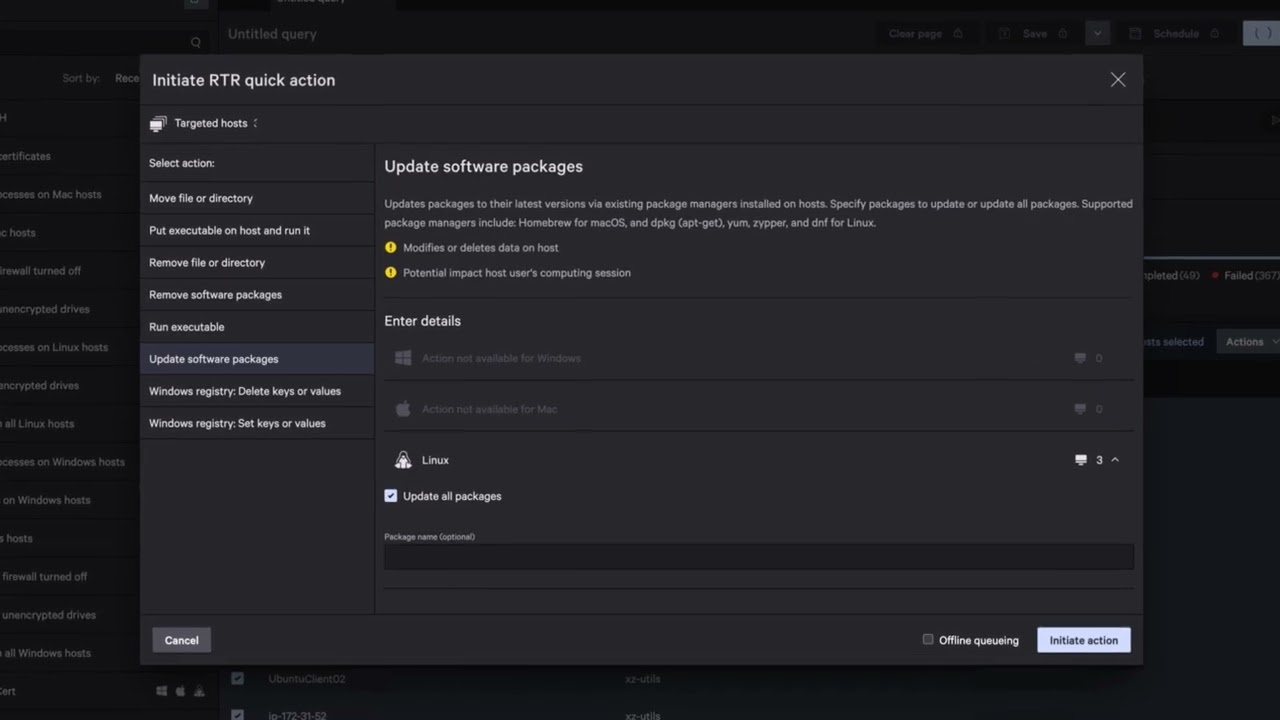
Task: Click the Linux section label
Action: click(x=435, y=460)
